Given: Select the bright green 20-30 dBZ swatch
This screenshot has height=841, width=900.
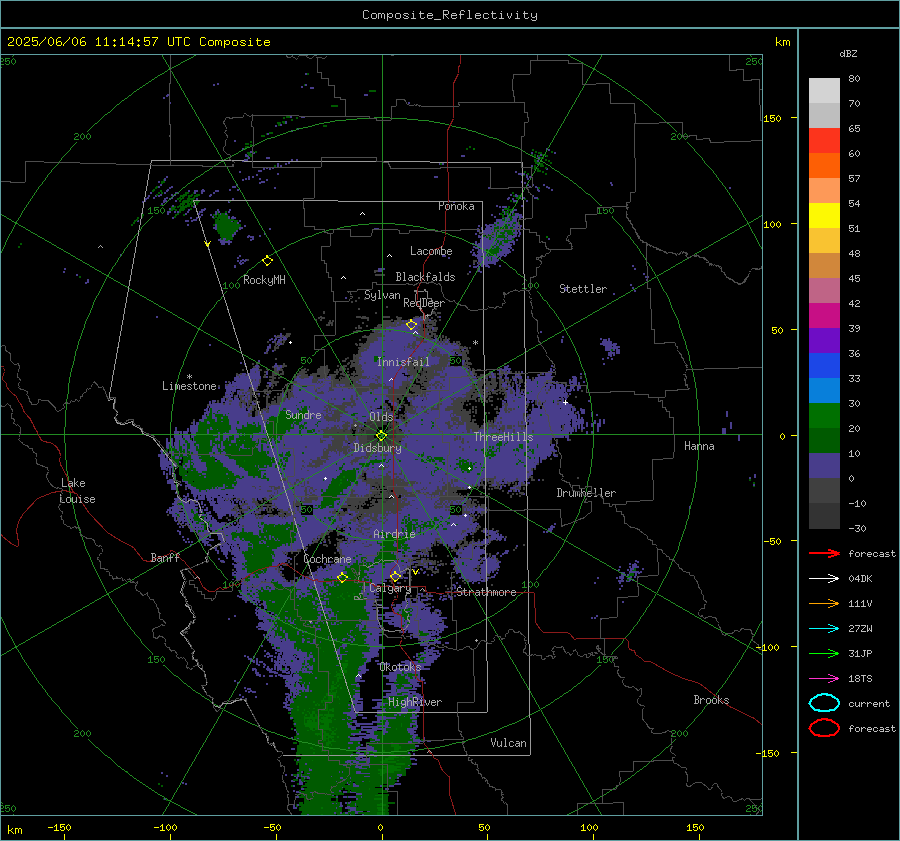Looking at the screenshot, I should click(824, 416).
